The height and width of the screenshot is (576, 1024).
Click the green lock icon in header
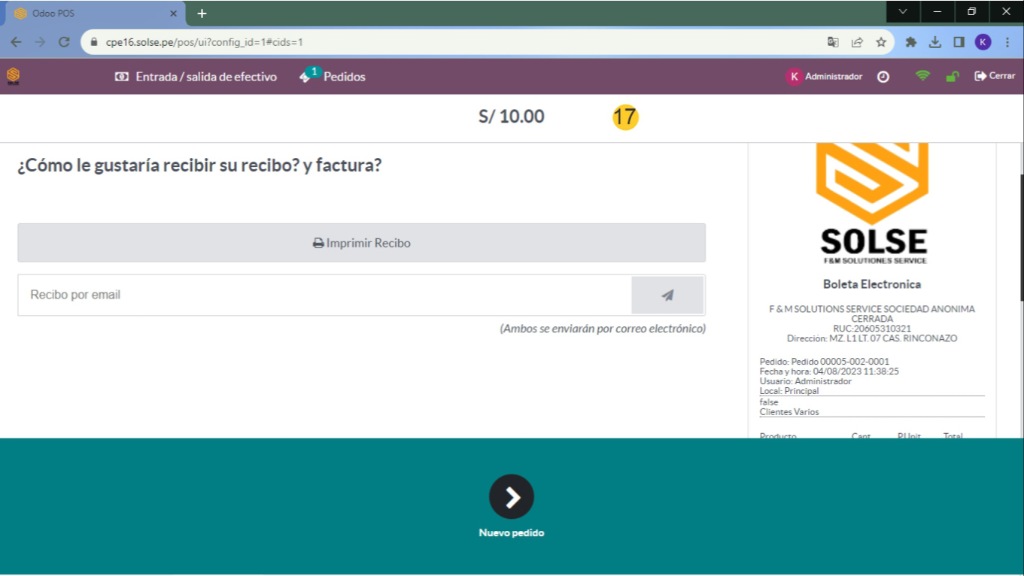[952, 76]
